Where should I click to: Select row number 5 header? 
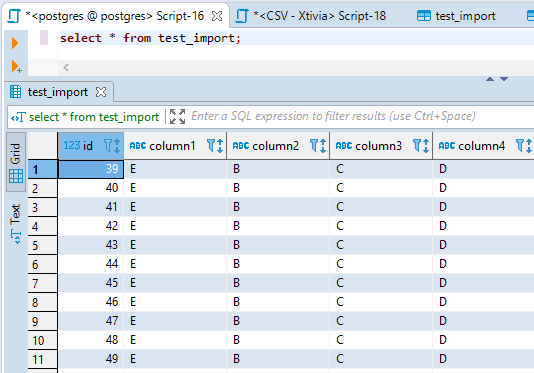(43, 245)
